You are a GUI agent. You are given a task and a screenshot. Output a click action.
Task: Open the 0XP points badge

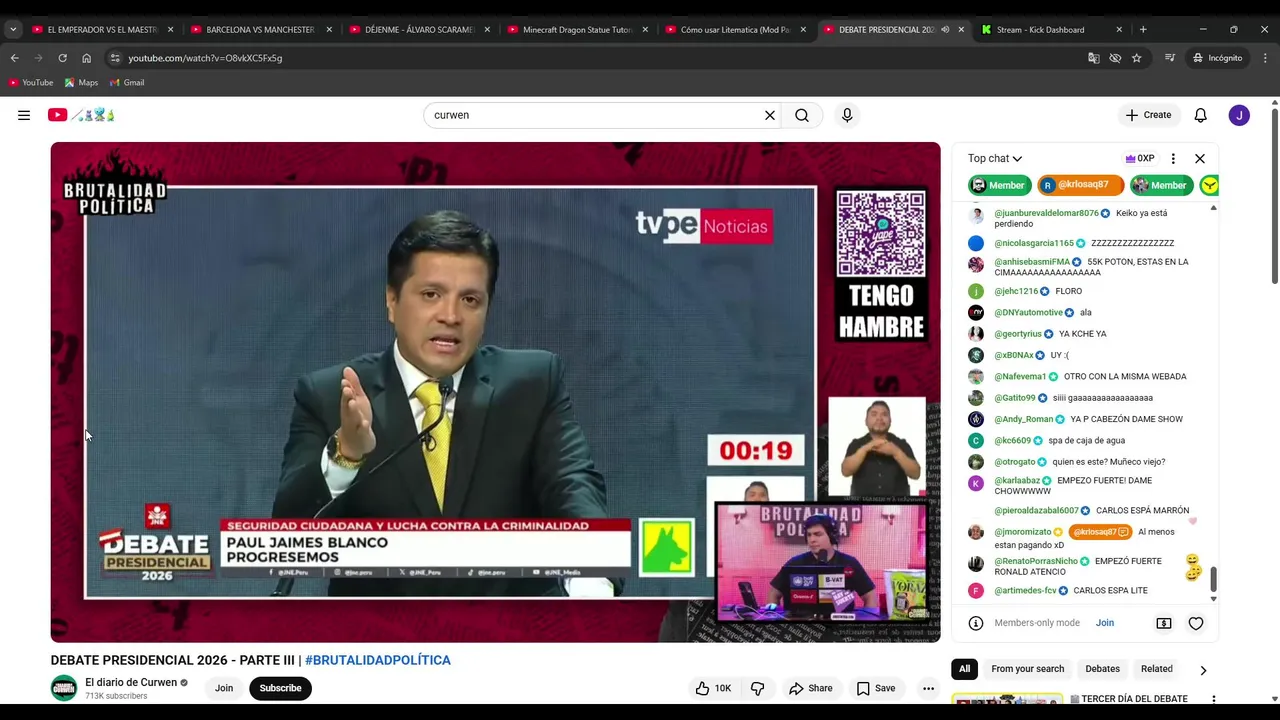[x=1140, y=158]
